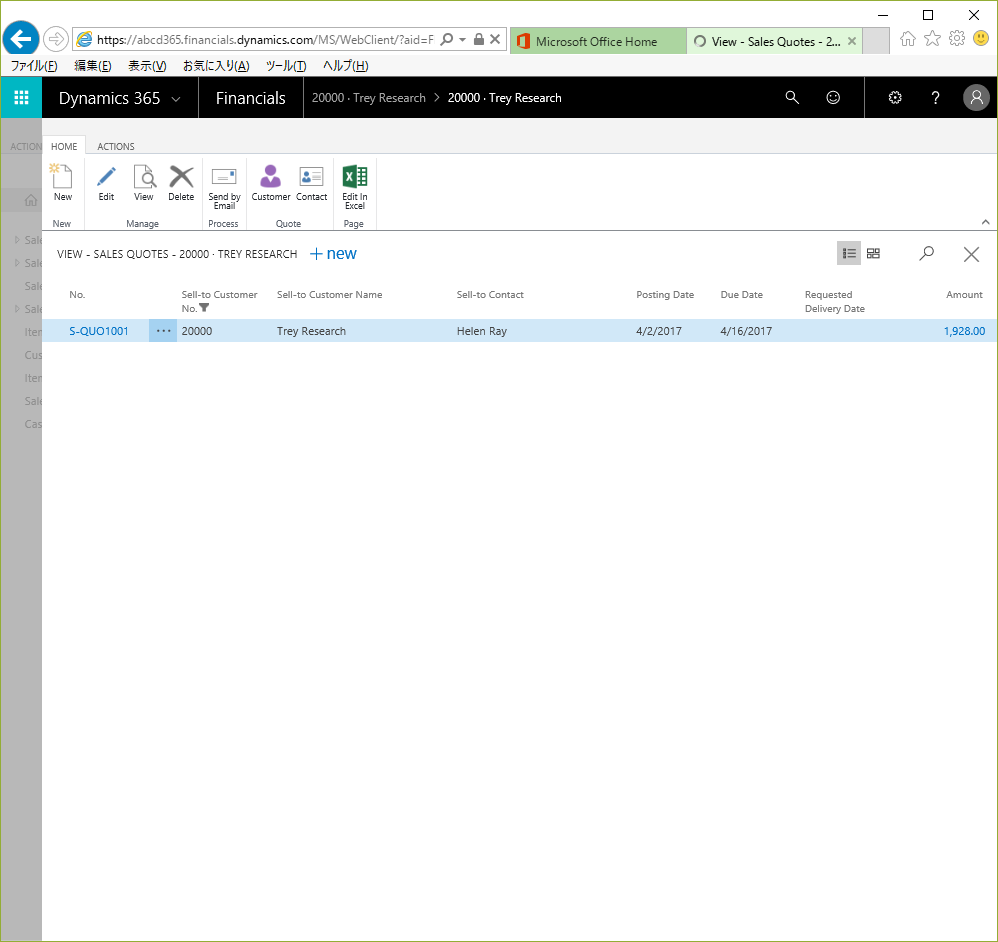The width and height of the screenshot is (998, 942).
Task: Open row options ellipsis for S-QUO1001
Action: (x=163, y=331)
